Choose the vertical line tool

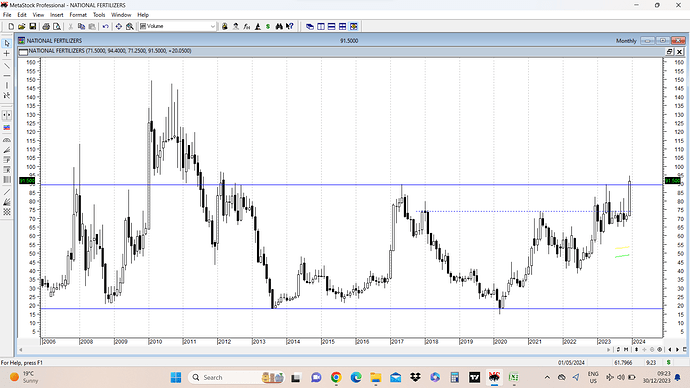point(7,86)
